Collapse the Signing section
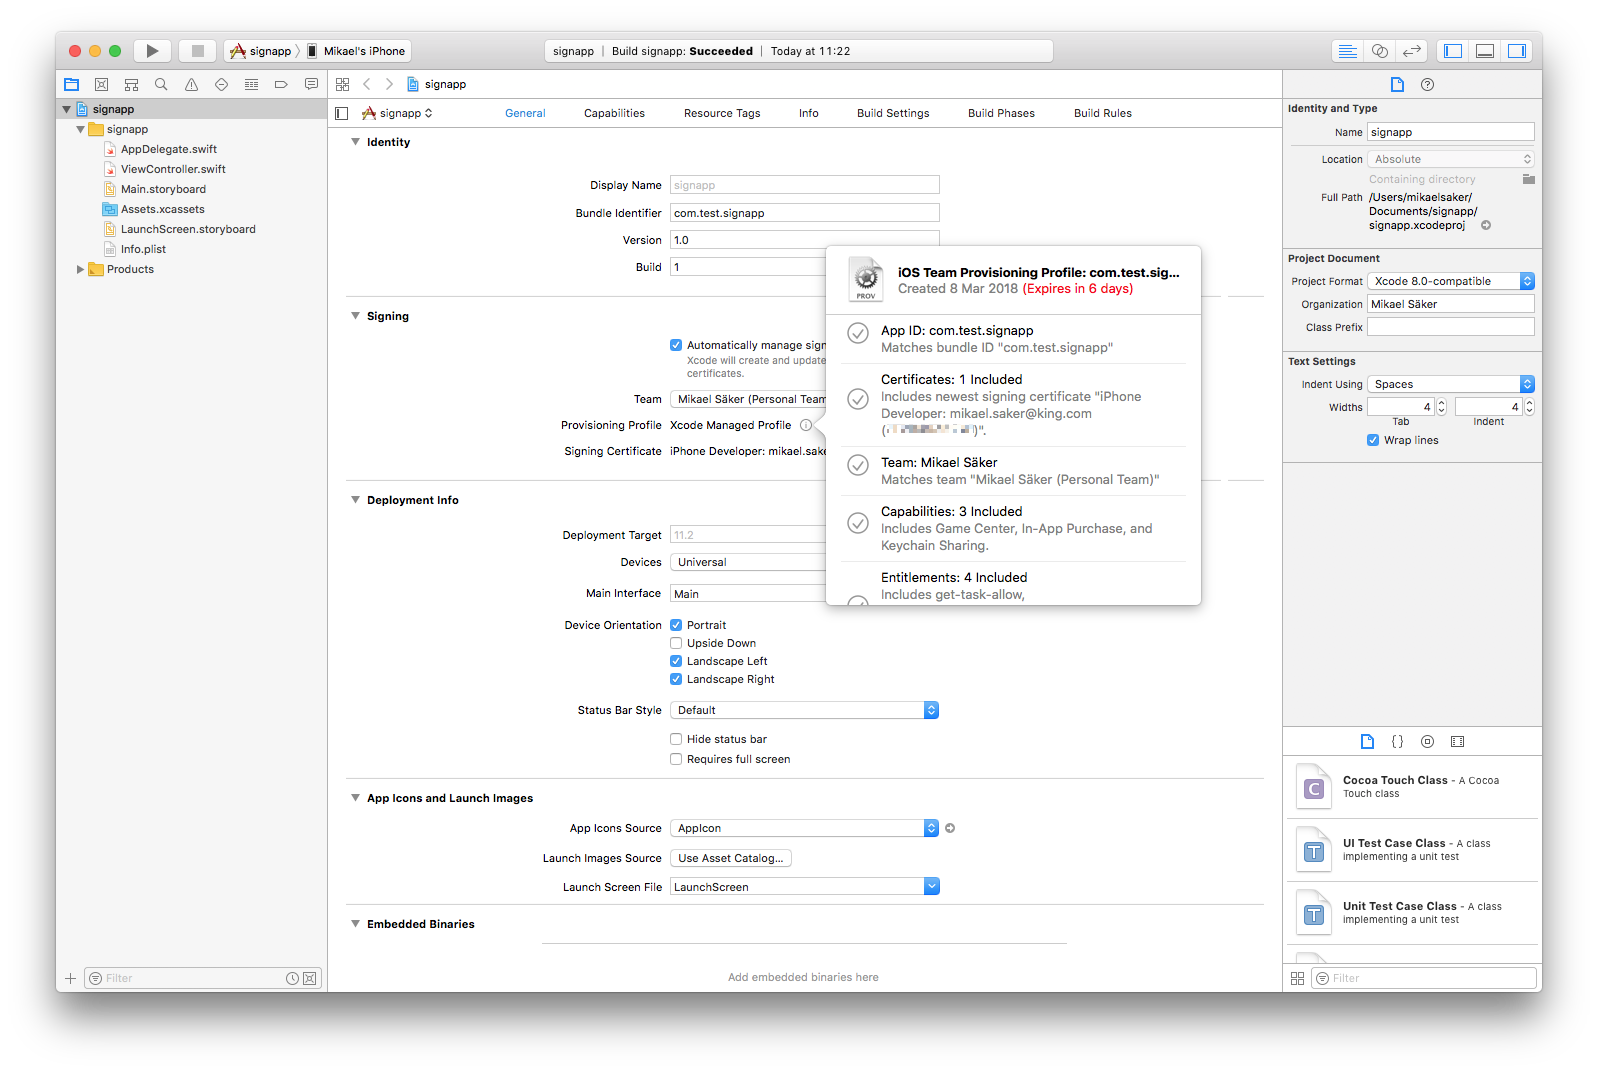1598x1072 pixels. [x=355, y=316]
